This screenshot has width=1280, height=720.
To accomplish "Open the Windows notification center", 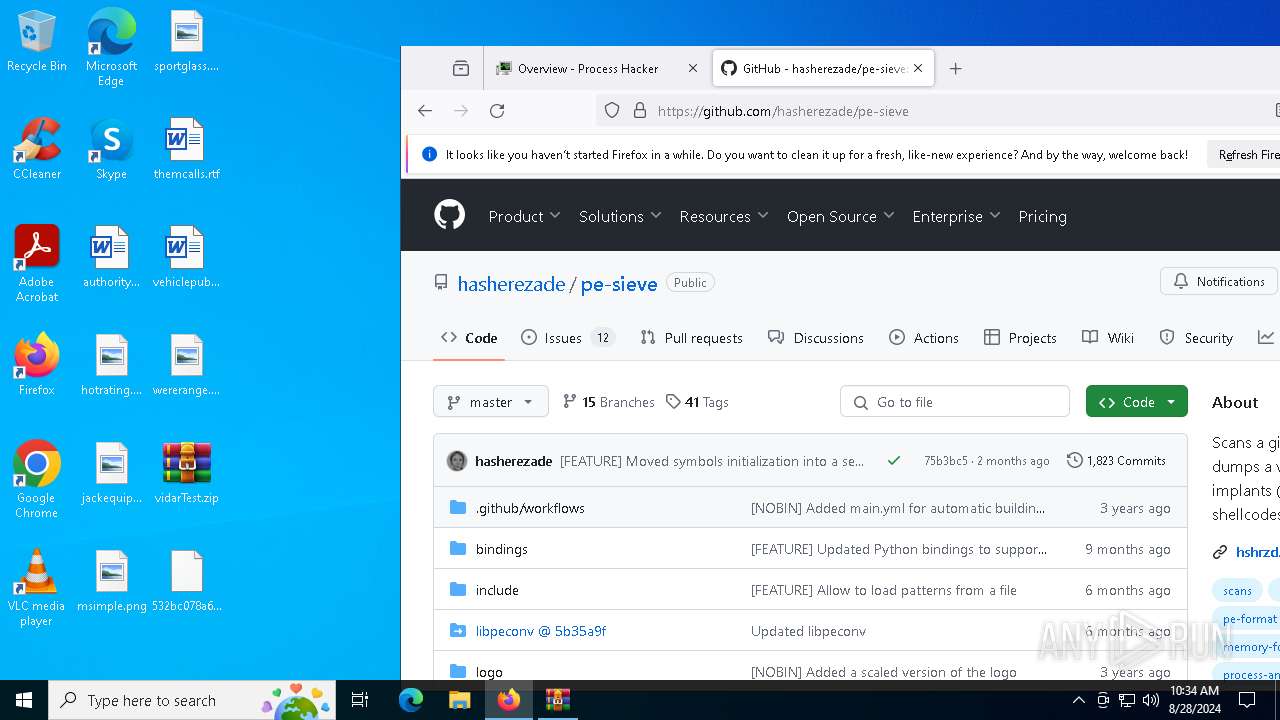I will (1247, 700).
